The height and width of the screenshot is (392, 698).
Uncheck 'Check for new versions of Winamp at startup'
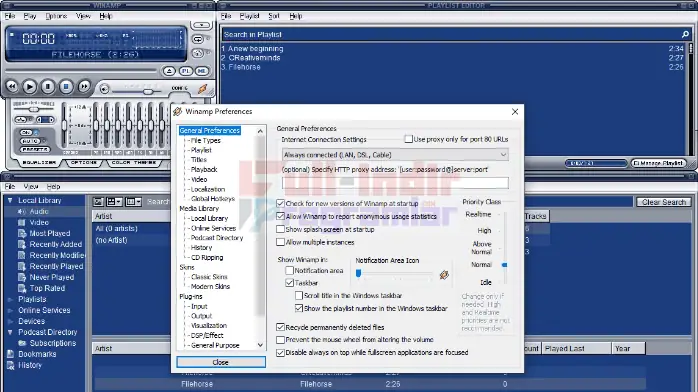point(280,203)
